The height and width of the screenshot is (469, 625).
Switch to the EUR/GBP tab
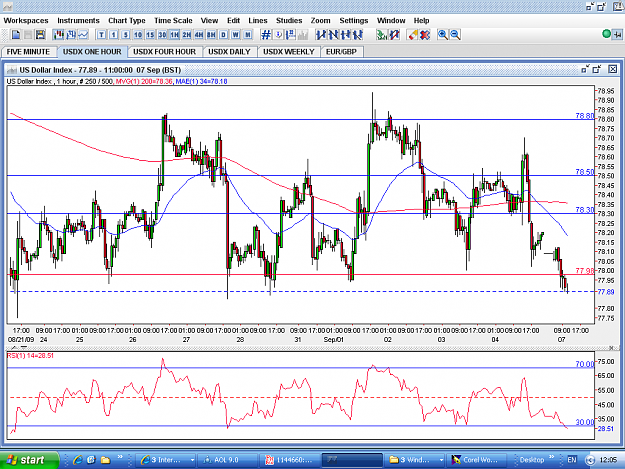[x=341, y=52]
